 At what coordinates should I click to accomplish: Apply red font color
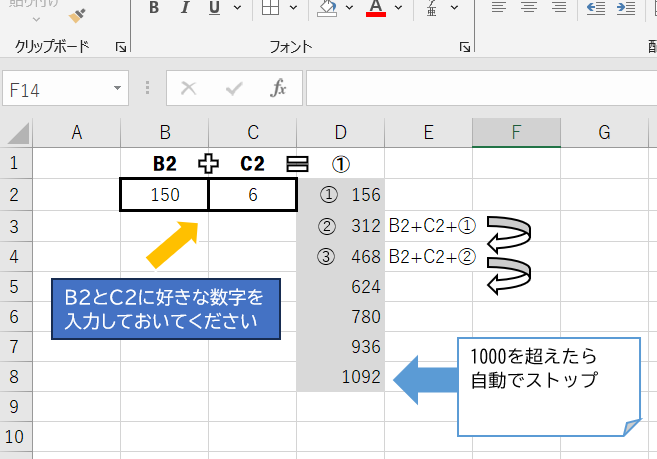(376, 9)
